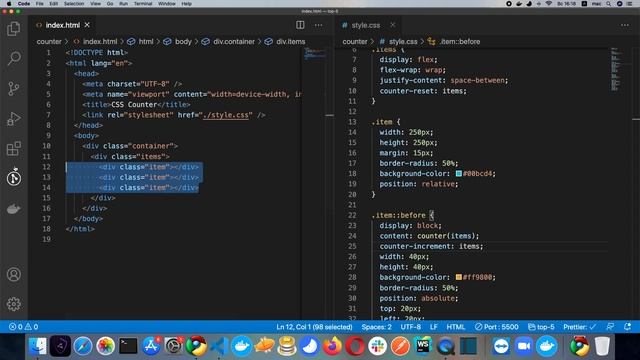Viewport: 640px width, 360px height.
Task: Click the Live Server Port : 5500 status
Action: [x=497, y=327]
